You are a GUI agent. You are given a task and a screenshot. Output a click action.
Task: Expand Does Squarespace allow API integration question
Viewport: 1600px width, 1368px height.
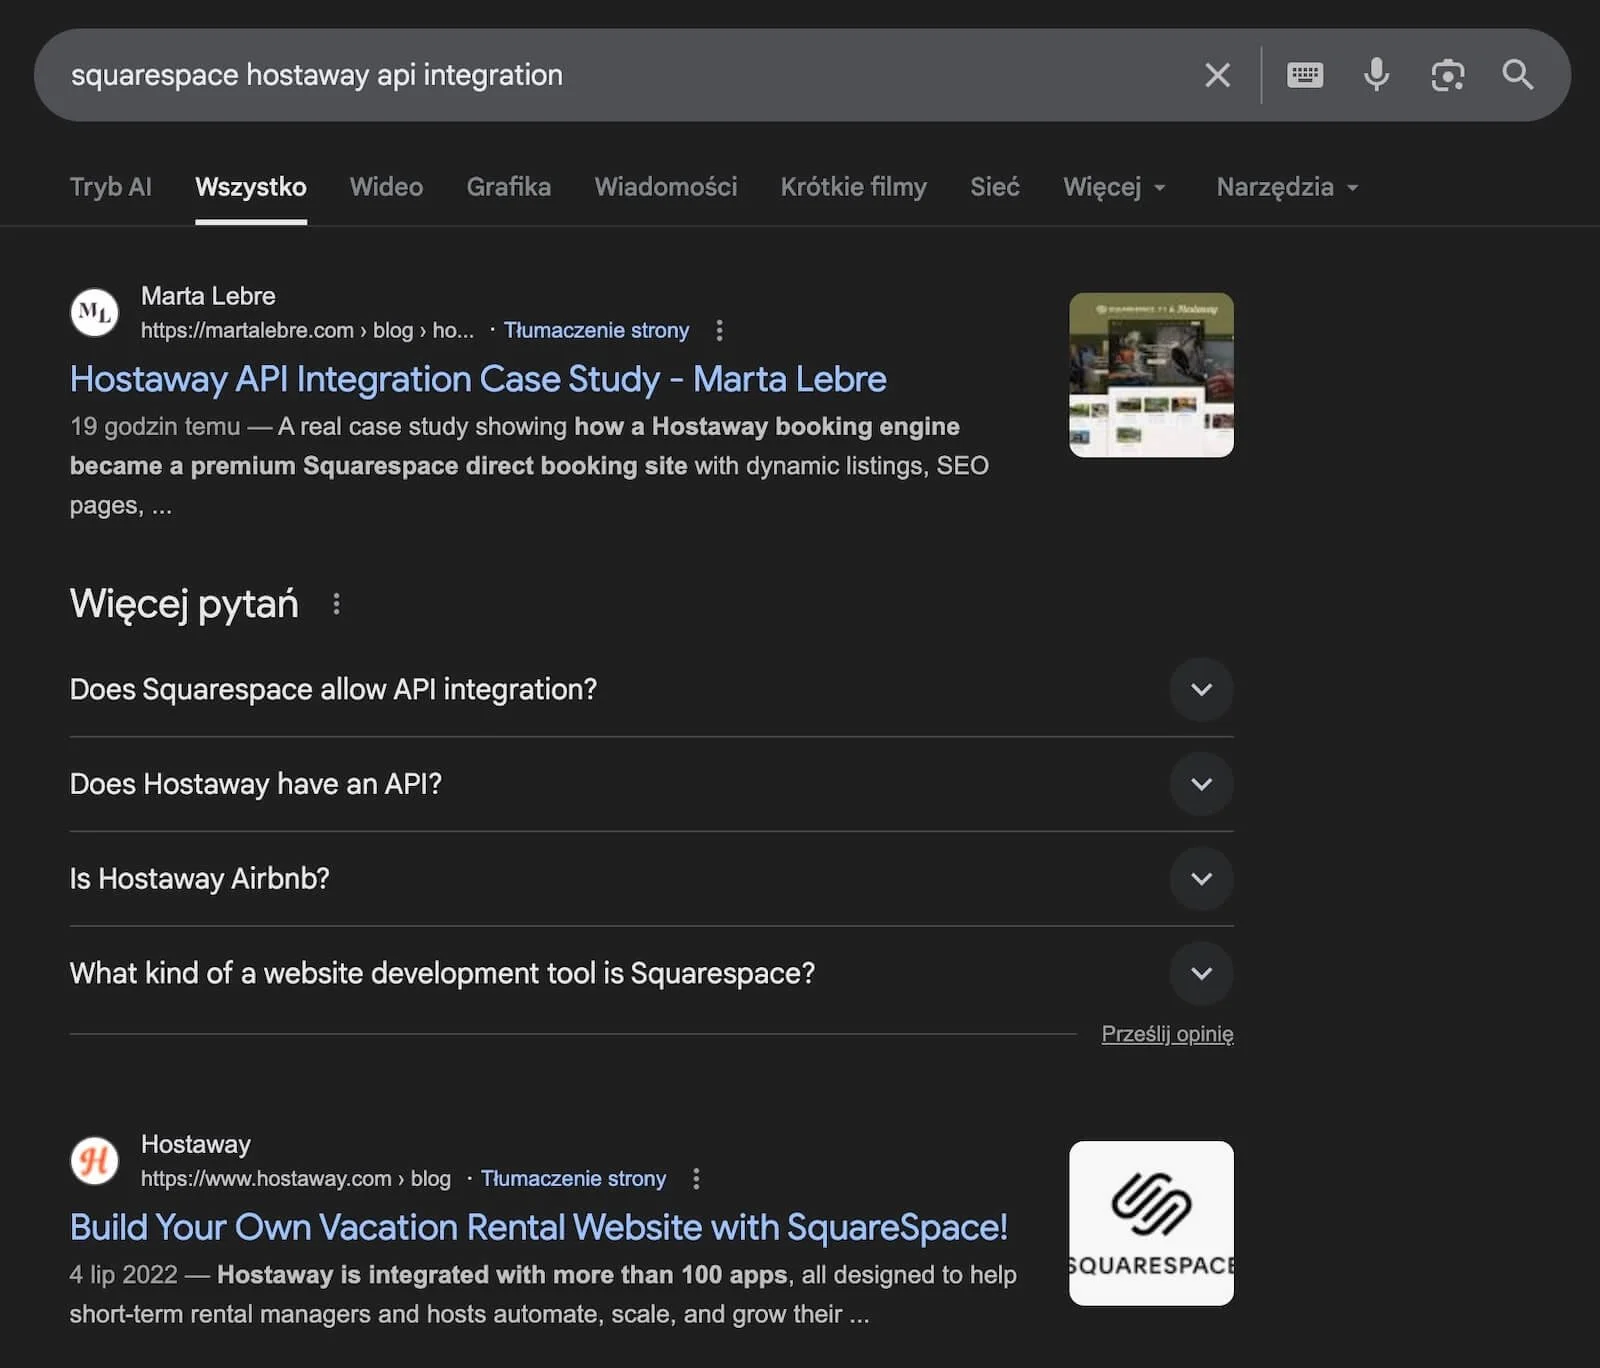pos(651,689)
